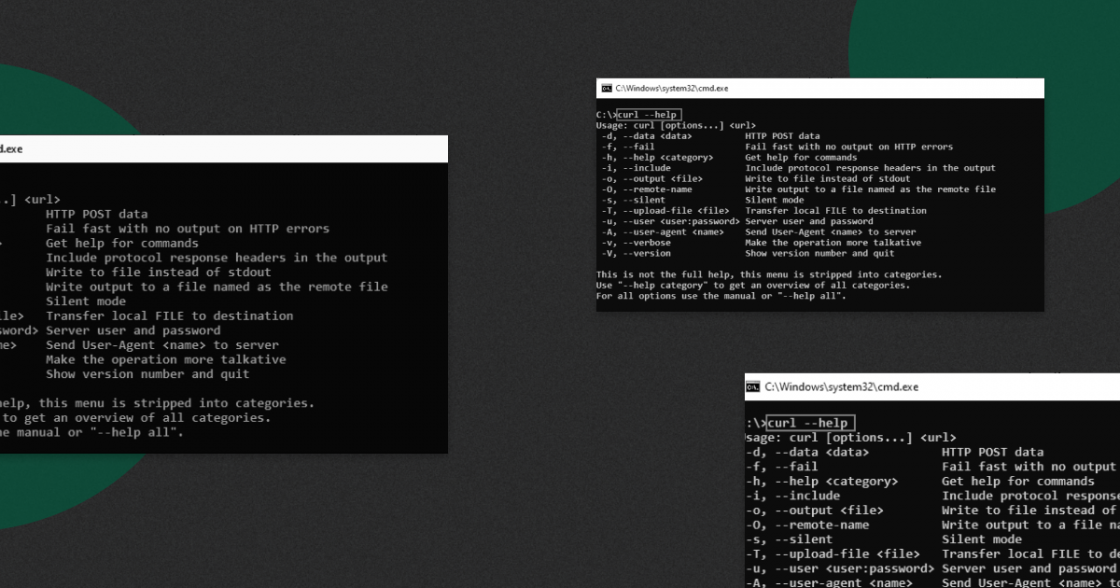Click '-i, --include' in the bottom-right window

(x=793, y=496)
